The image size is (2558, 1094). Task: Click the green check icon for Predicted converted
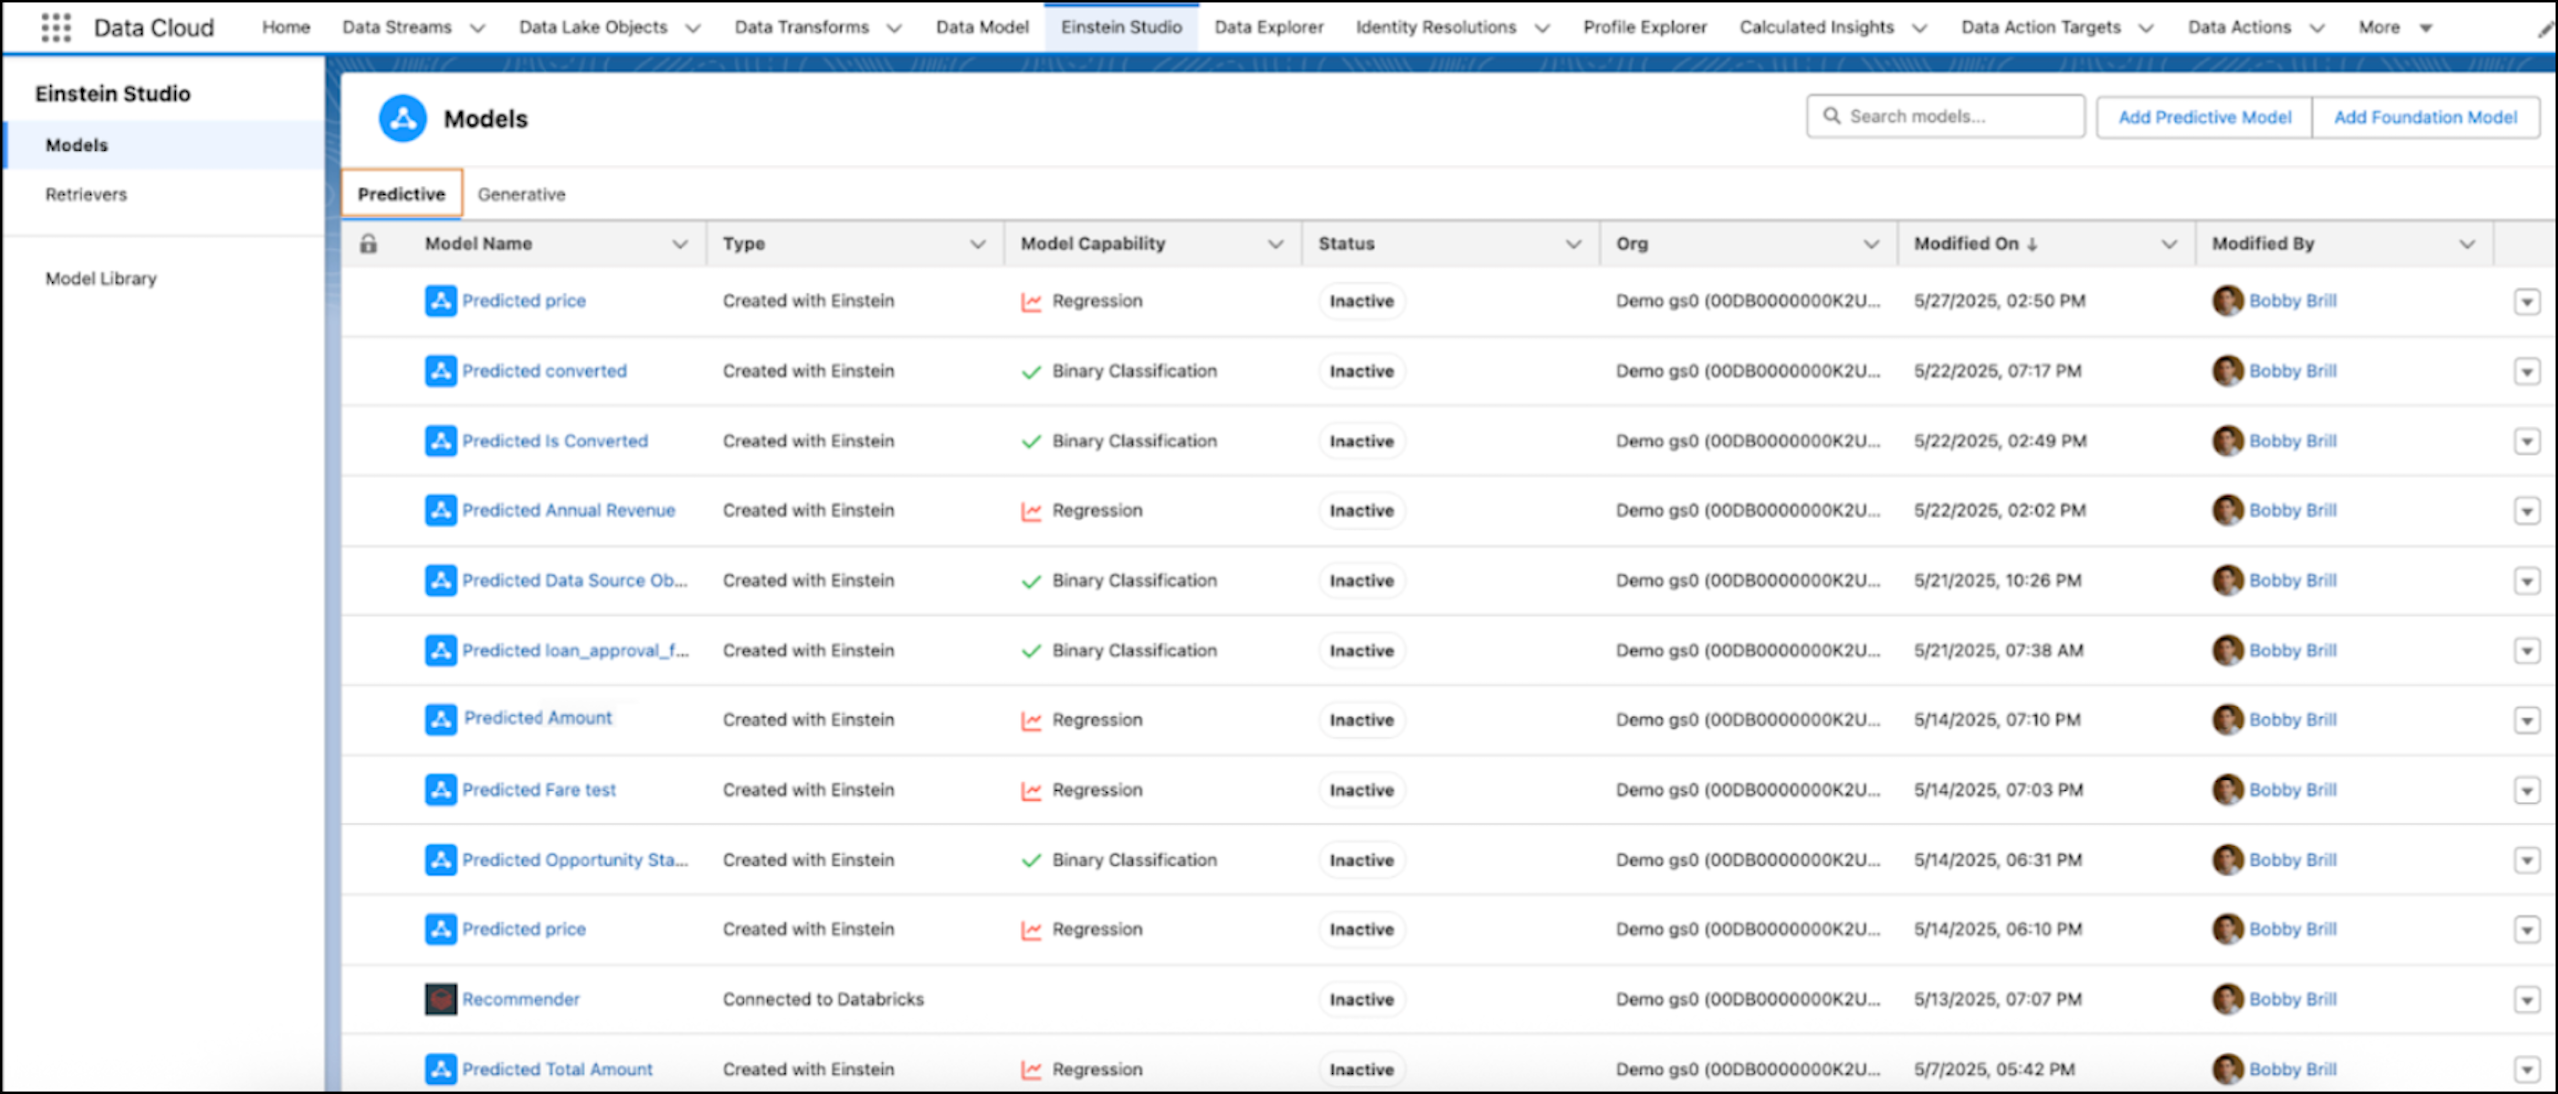click(1031, 372)
